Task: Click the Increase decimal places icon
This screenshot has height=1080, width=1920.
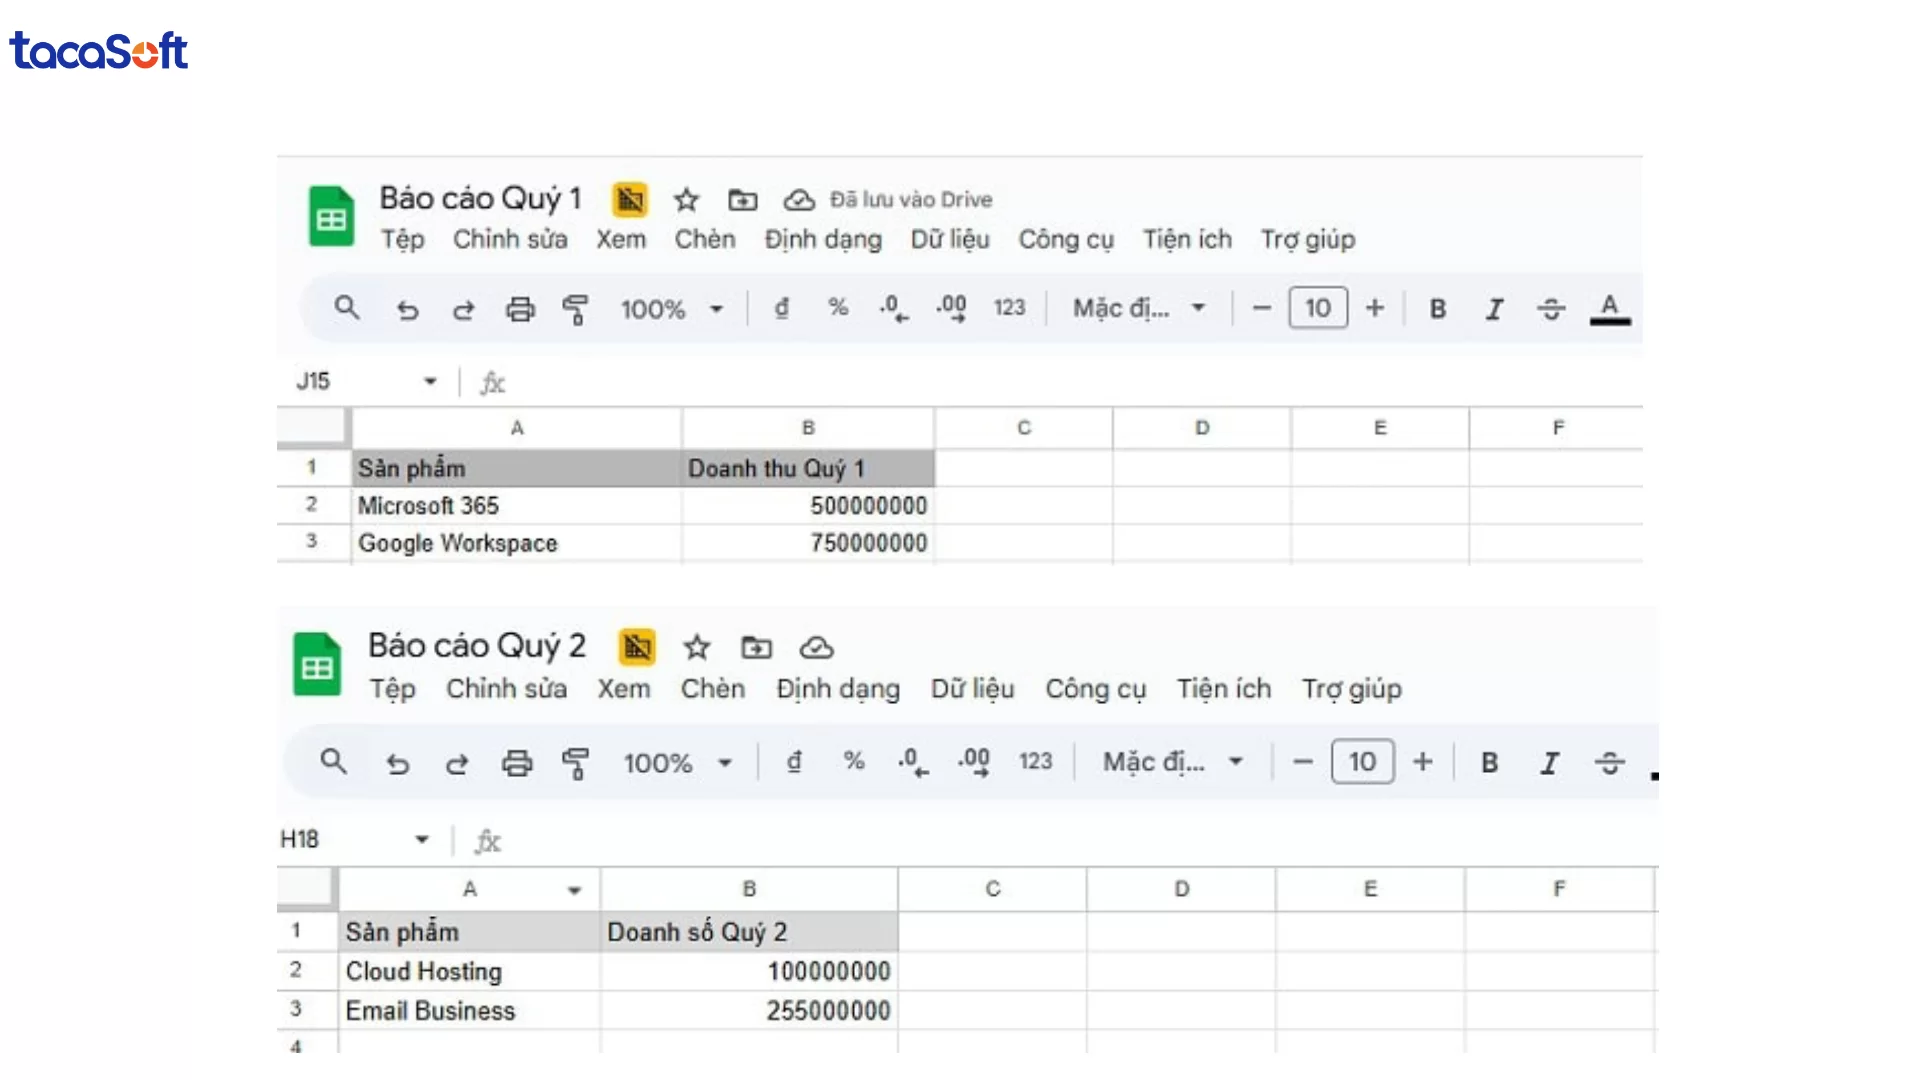Action: pos(950,309)
